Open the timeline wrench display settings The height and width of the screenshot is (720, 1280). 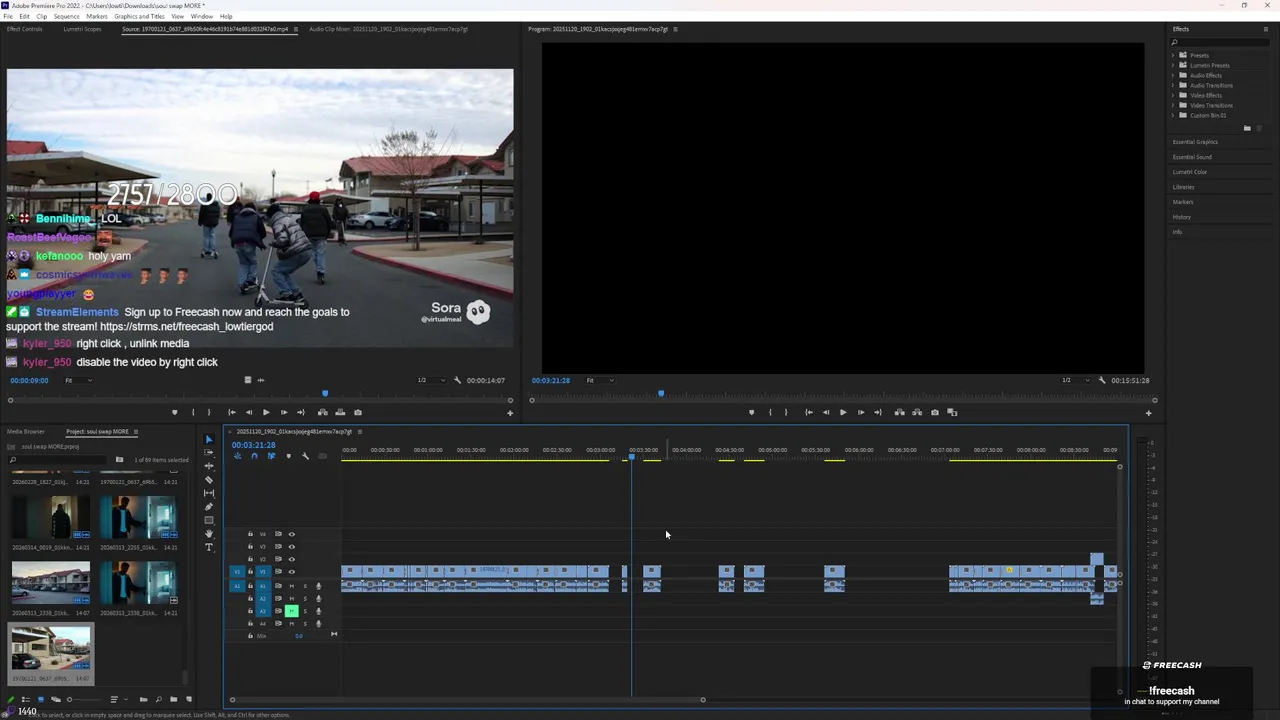pos(305,456)
